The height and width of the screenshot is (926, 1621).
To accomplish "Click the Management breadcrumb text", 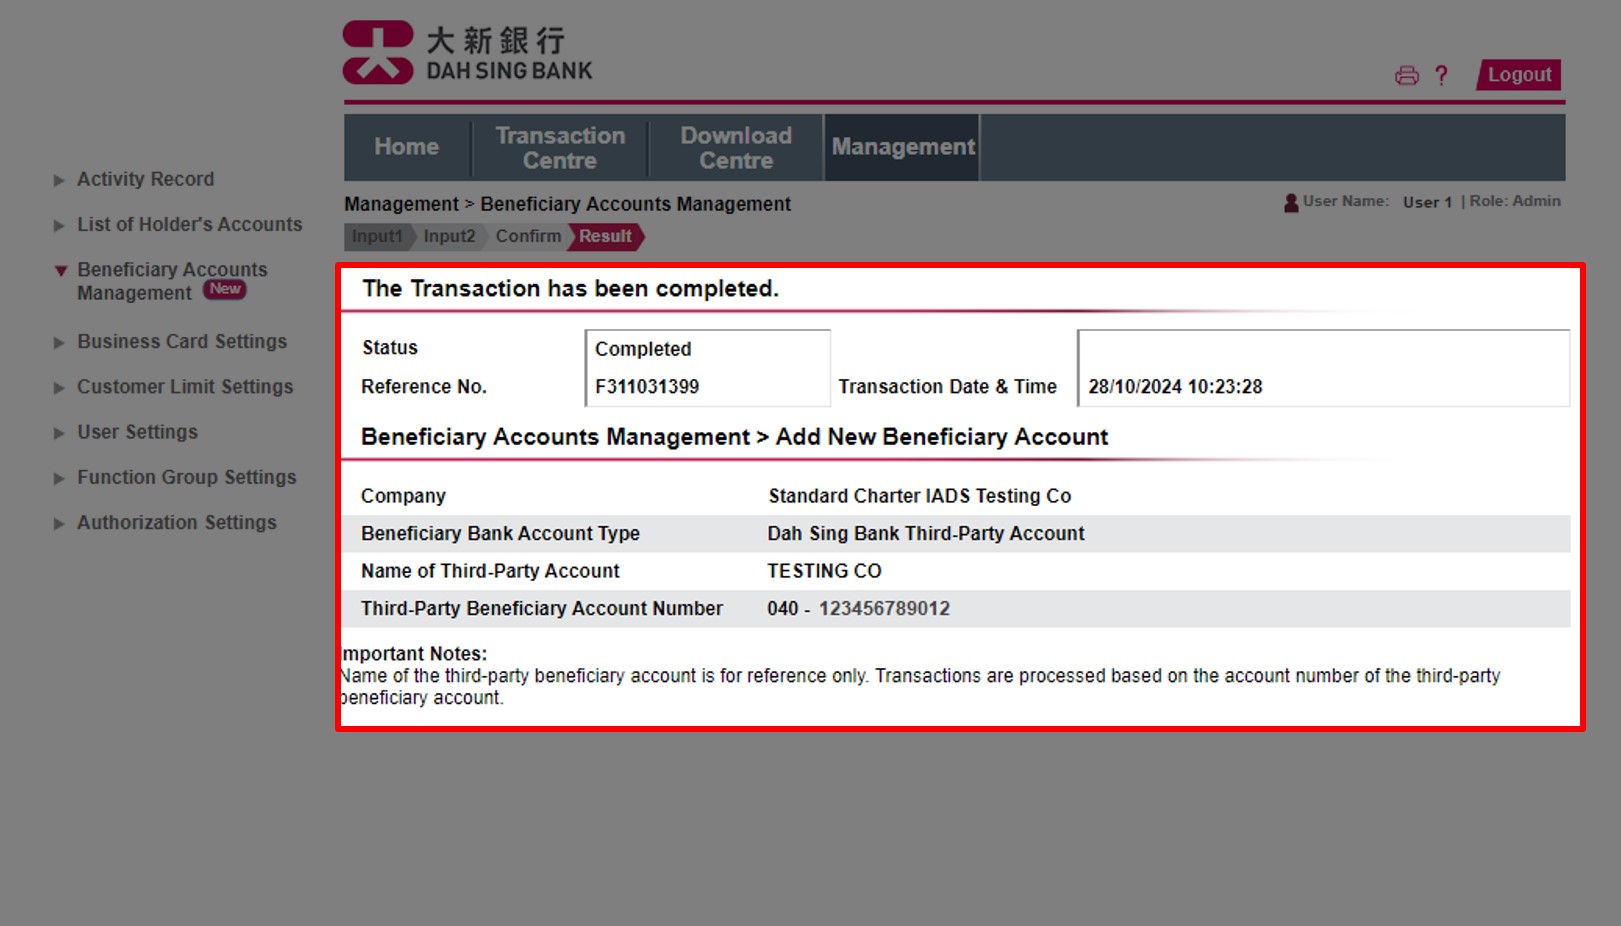I will pos(401,204).
